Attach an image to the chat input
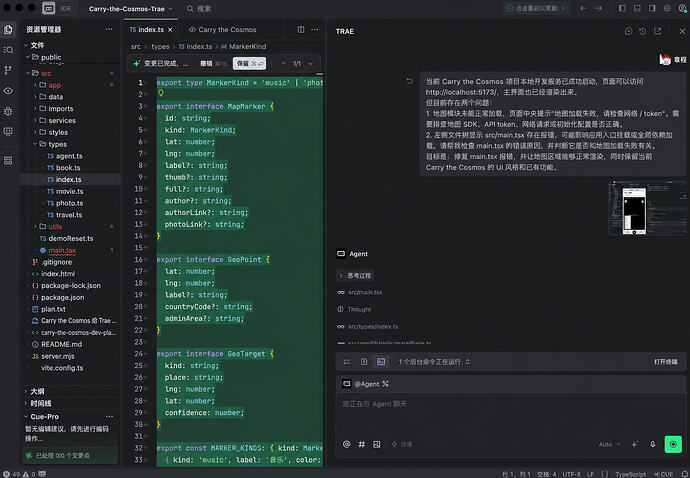The height and width of the screenshot is (478, 690). coord(377,444)
